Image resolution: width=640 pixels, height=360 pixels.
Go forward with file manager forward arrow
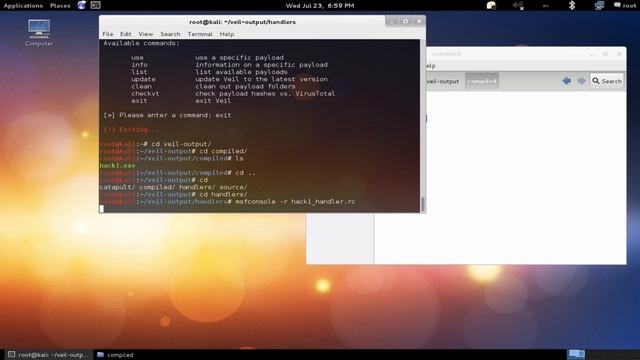click(582, 81)
